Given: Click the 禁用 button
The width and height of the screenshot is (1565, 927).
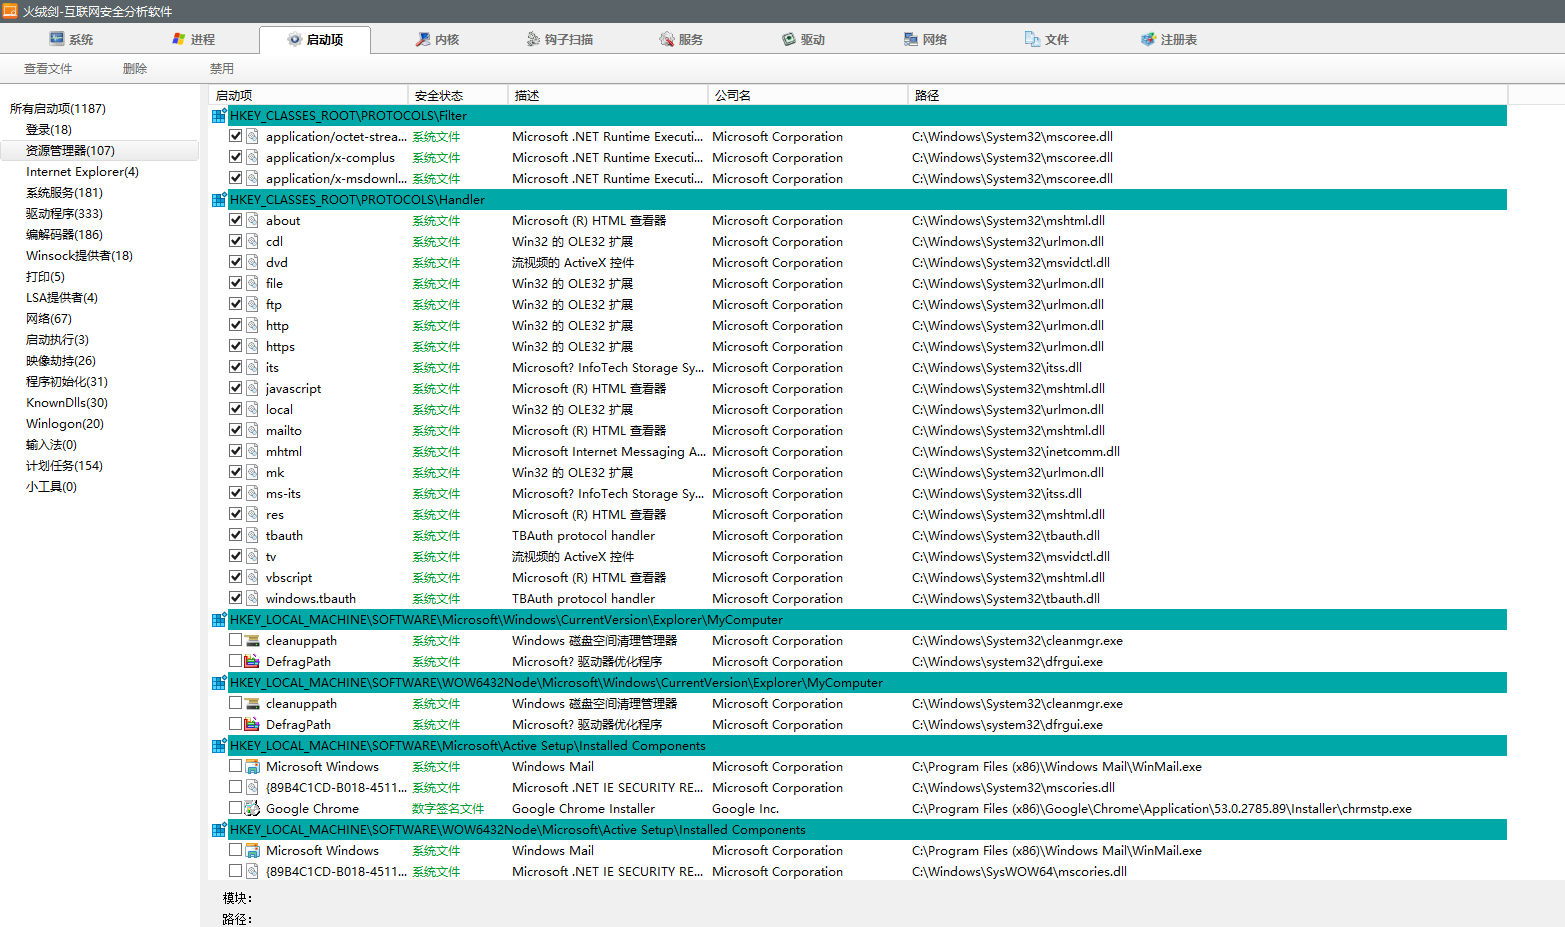Looking at the screenshot, I should tap(221, 69).
